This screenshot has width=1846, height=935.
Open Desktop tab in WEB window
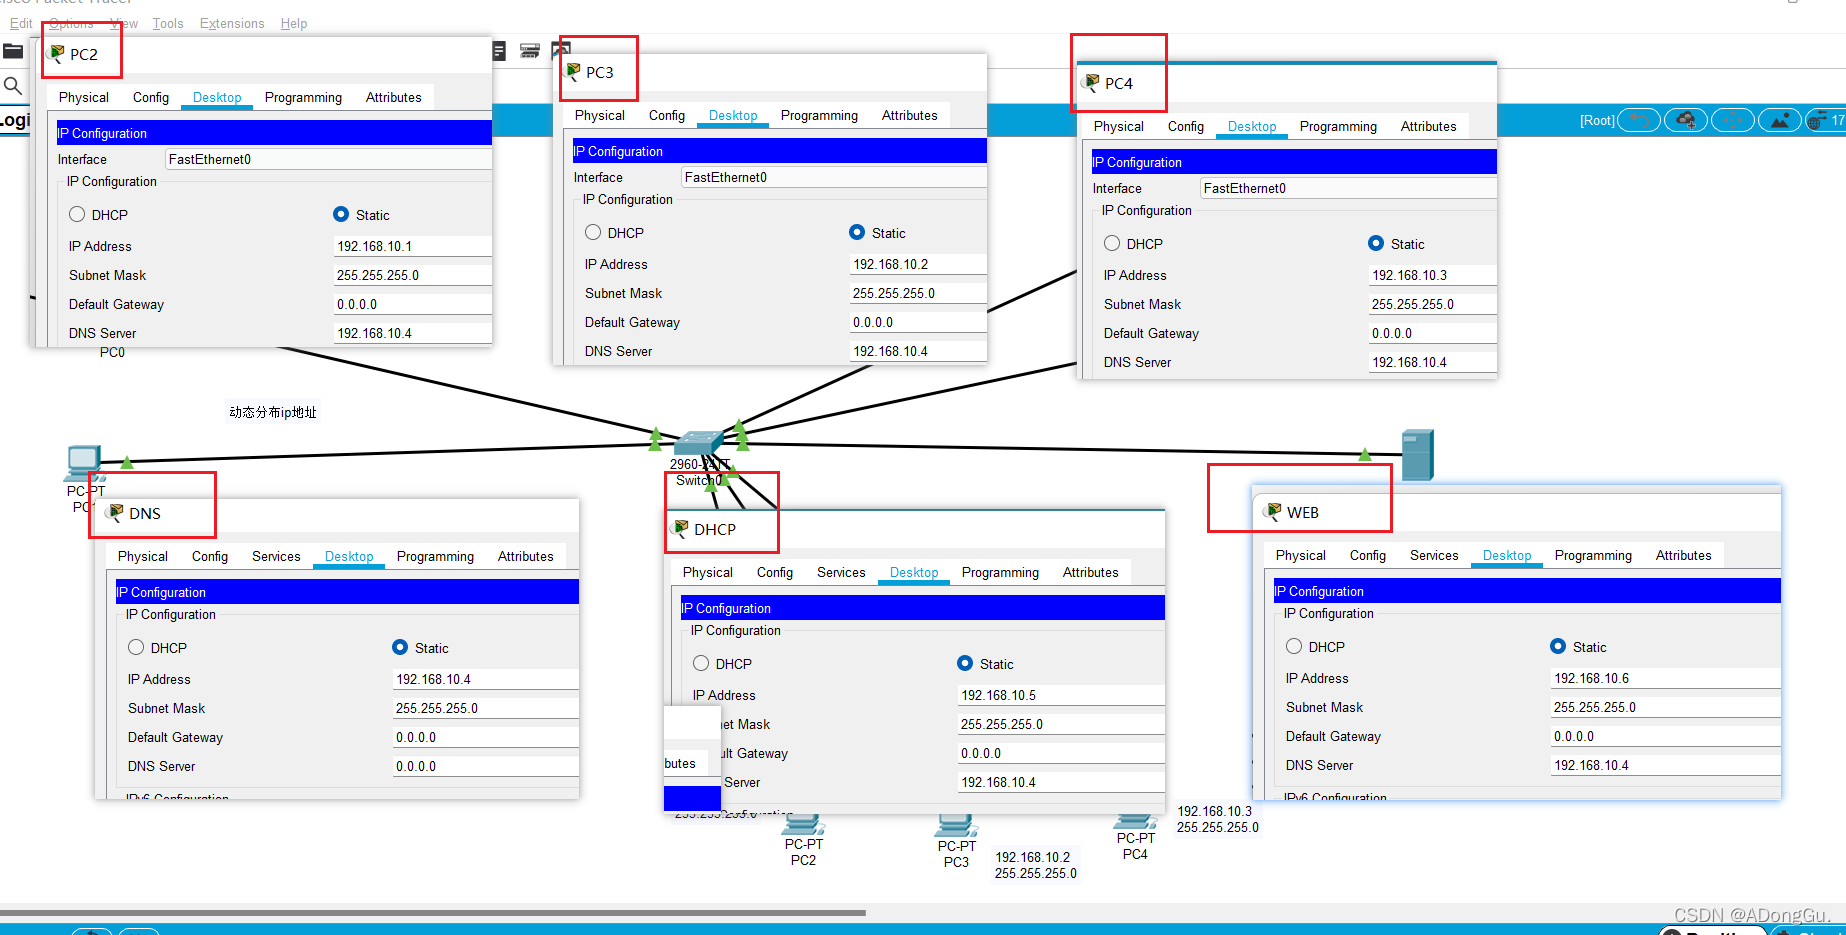pos(1507,555)
